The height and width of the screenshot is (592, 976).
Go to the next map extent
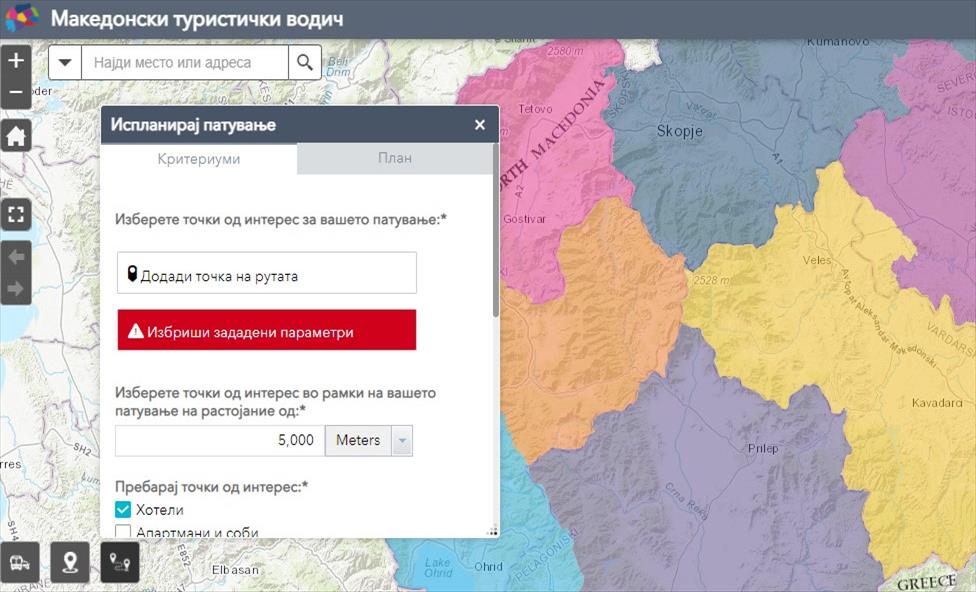16,289
